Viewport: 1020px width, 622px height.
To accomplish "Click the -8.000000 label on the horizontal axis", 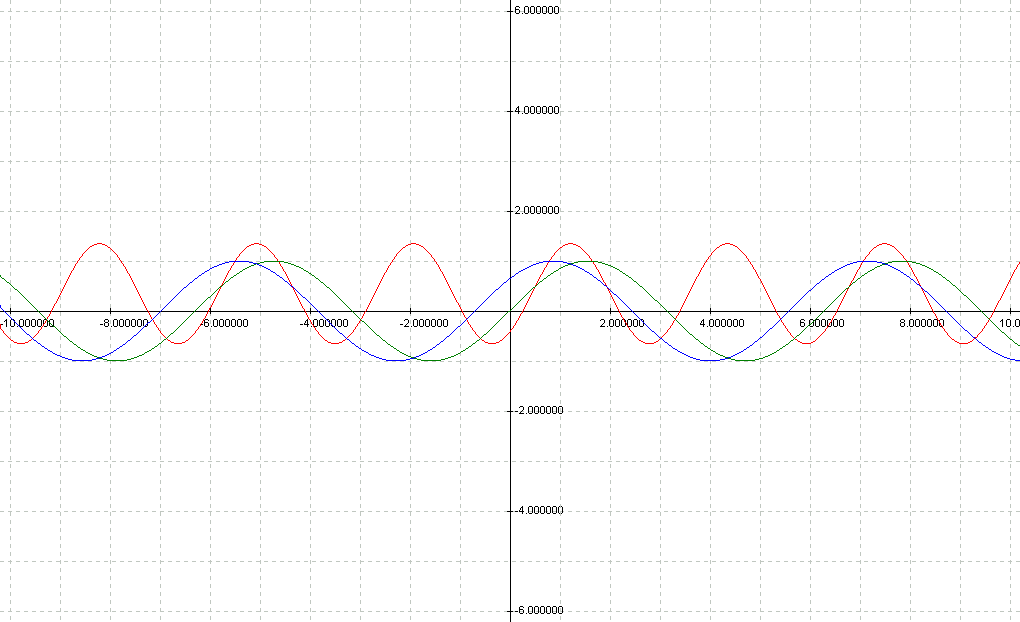I will tap(125, 323).
